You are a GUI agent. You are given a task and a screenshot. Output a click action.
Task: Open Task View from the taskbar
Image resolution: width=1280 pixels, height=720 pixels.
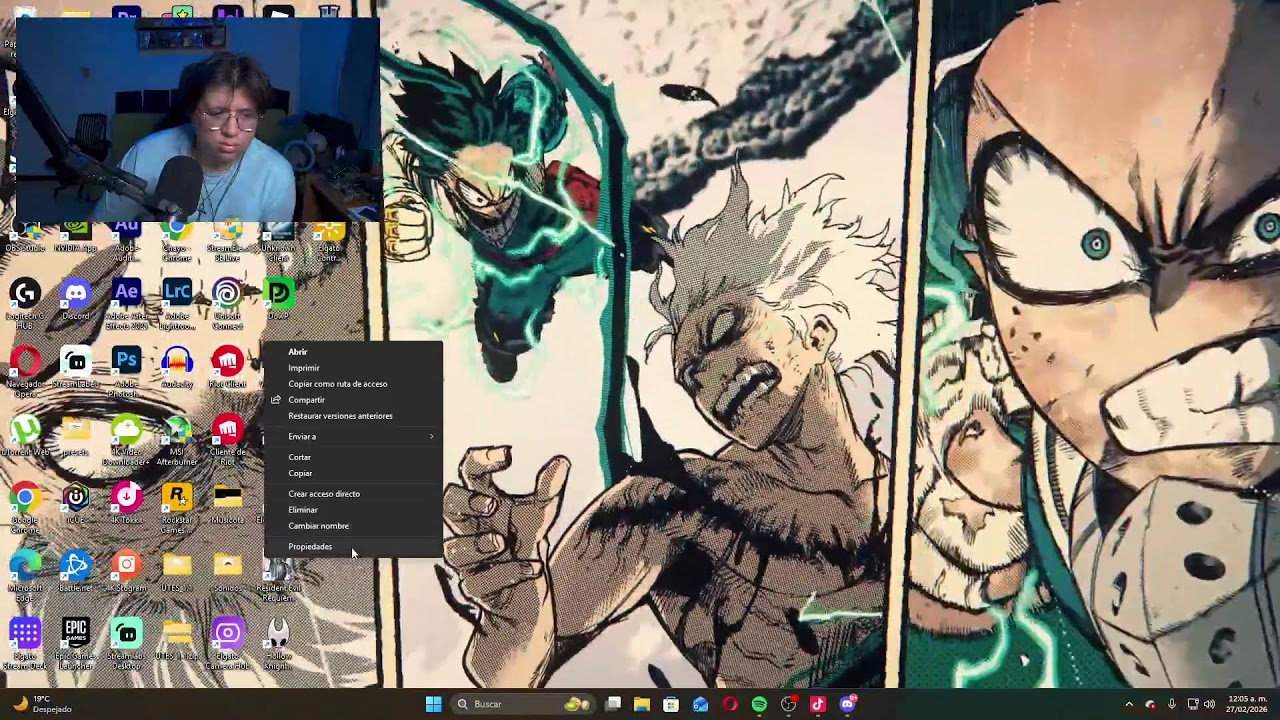(x=613, y=704)
